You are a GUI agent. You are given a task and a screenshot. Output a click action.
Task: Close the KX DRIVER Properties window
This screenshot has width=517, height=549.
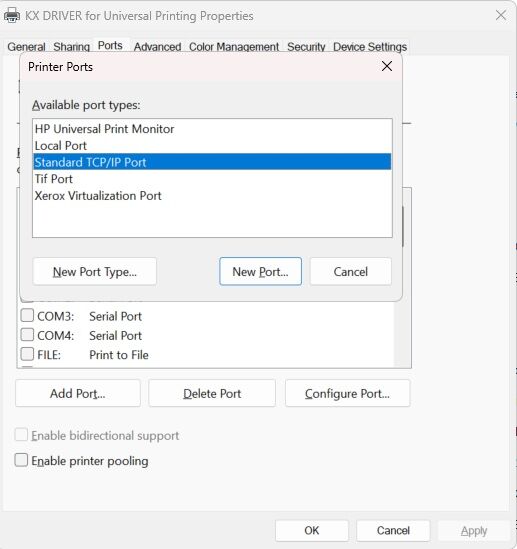[501, 15]
